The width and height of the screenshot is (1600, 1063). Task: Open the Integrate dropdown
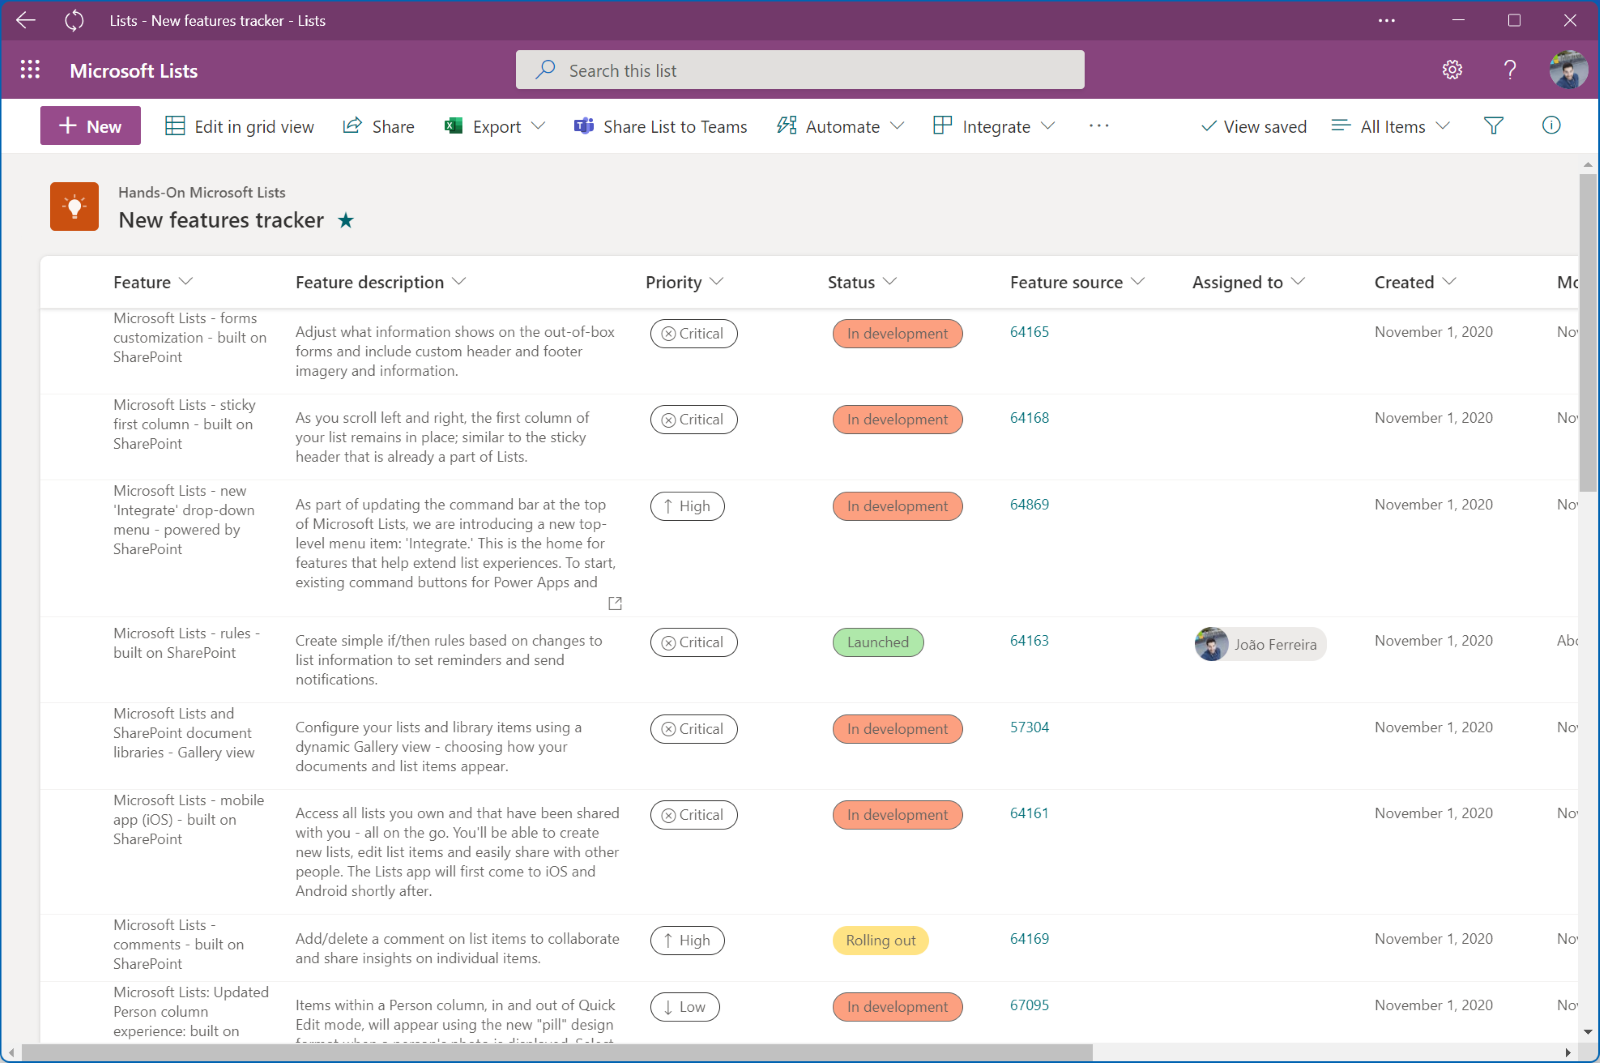(x=994, y=126)
